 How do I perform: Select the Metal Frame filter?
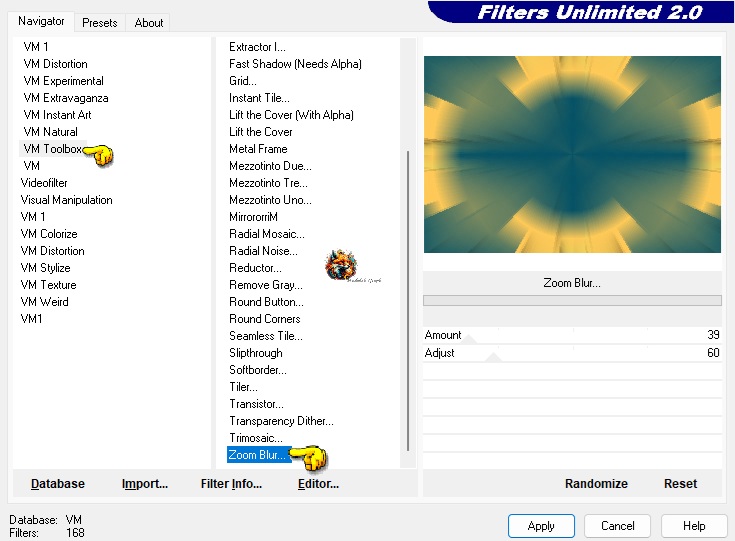258,149
